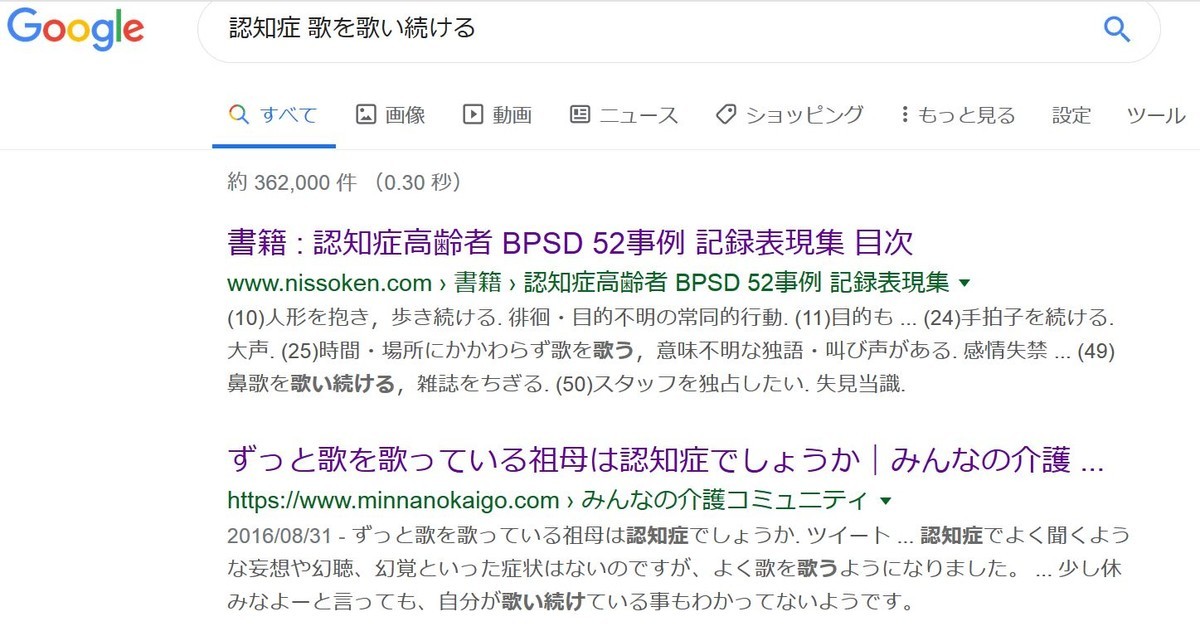Click the www.nissoken.com breadcrumb URL

588,282
